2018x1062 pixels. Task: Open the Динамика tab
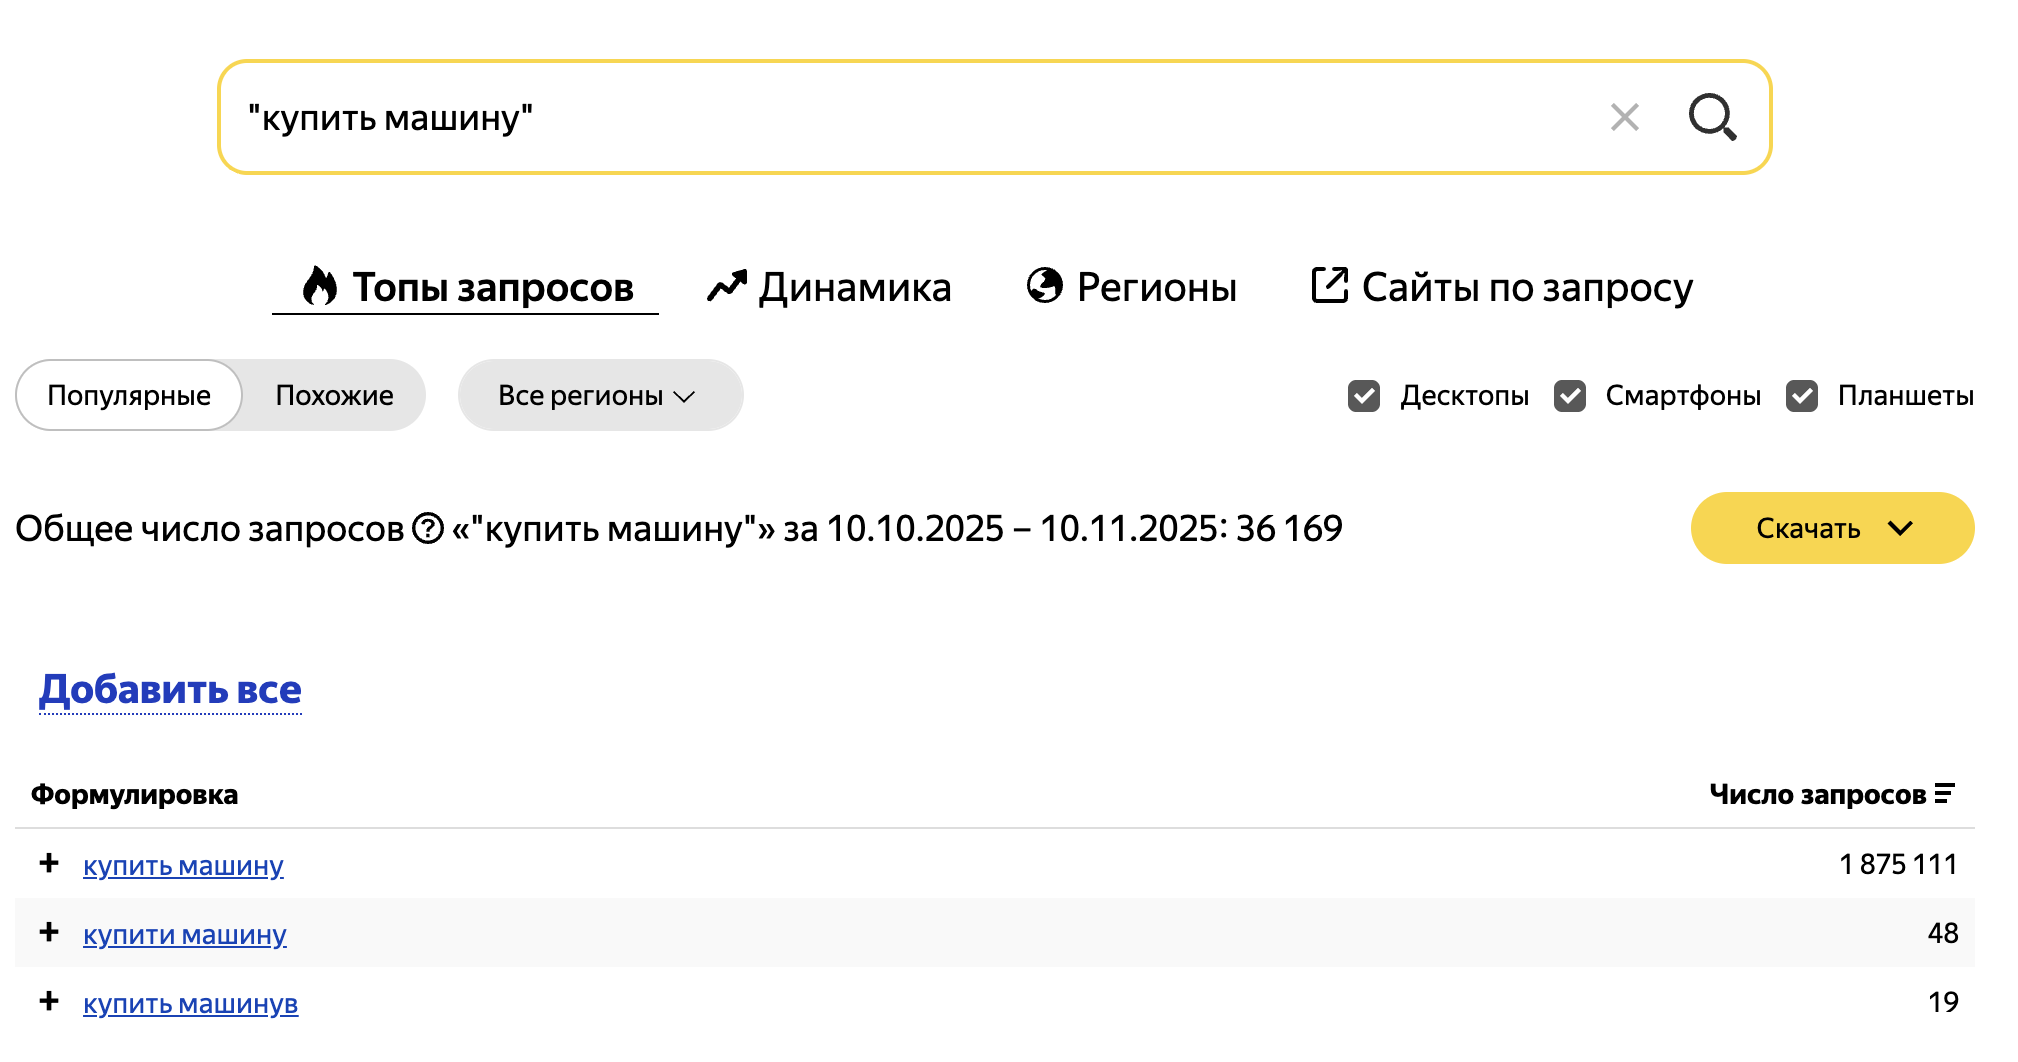829,288
